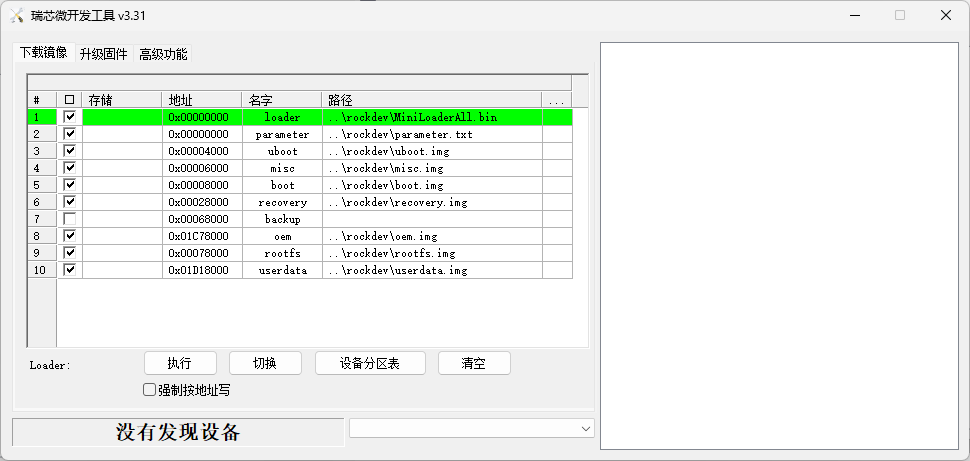Click address 0x00006000 cell
The image size is (970, 461).
pyautogui.click(x=202, y=168)
